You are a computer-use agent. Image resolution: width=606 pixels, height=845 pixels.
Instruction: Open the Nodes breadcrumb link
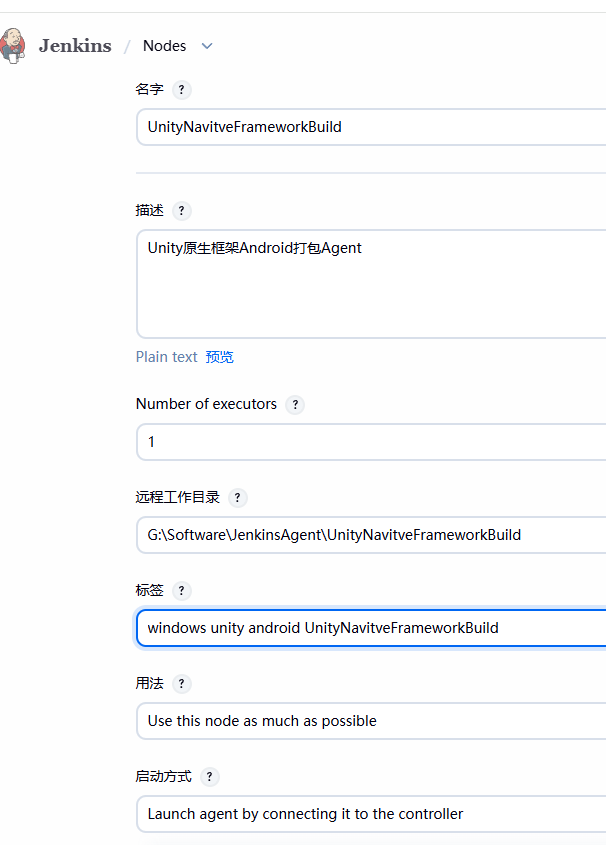pyautogui.click(x=164, y=46)
